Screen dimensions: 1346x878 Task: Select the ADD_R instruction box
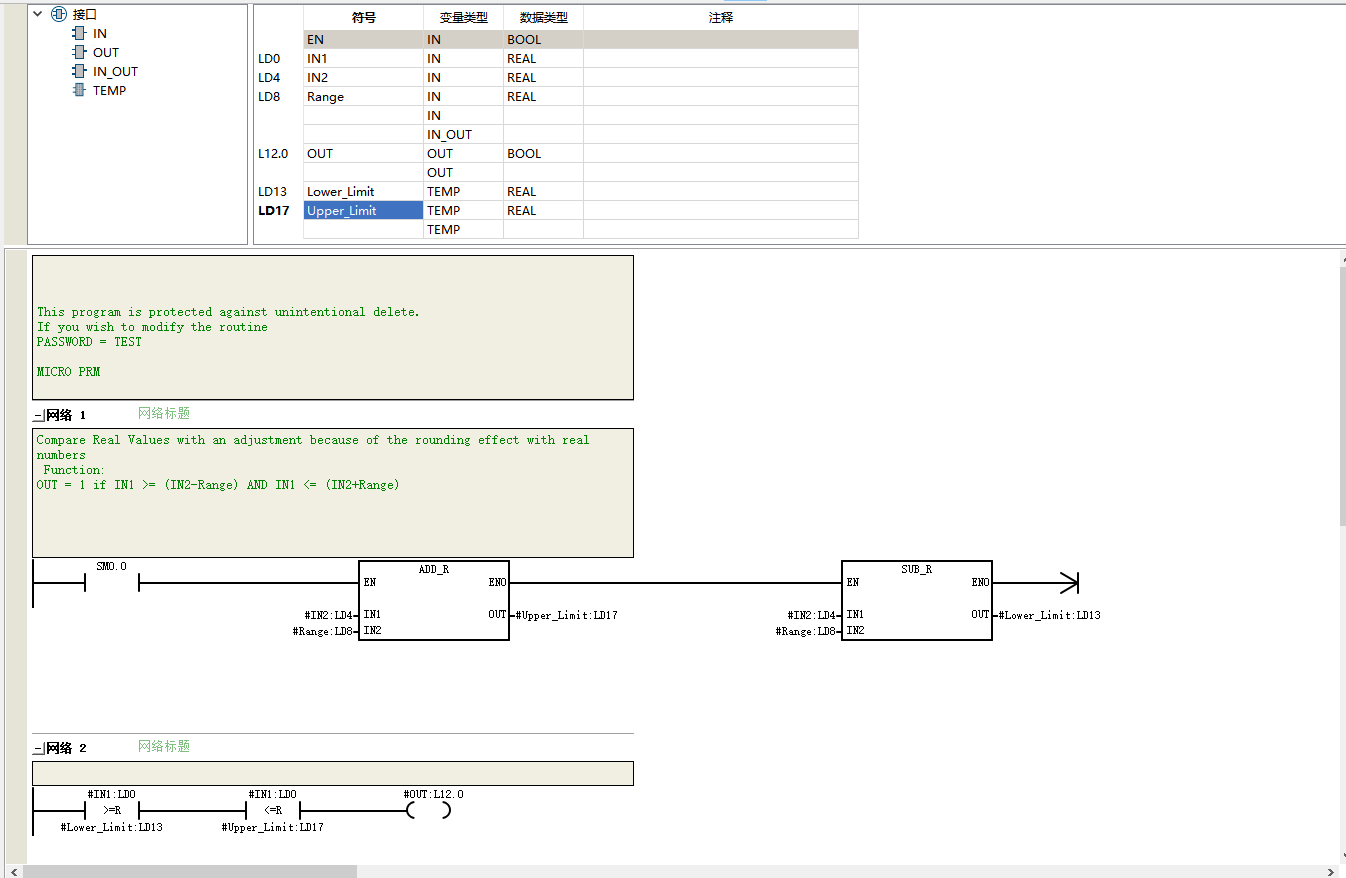[x=434, y=600]
